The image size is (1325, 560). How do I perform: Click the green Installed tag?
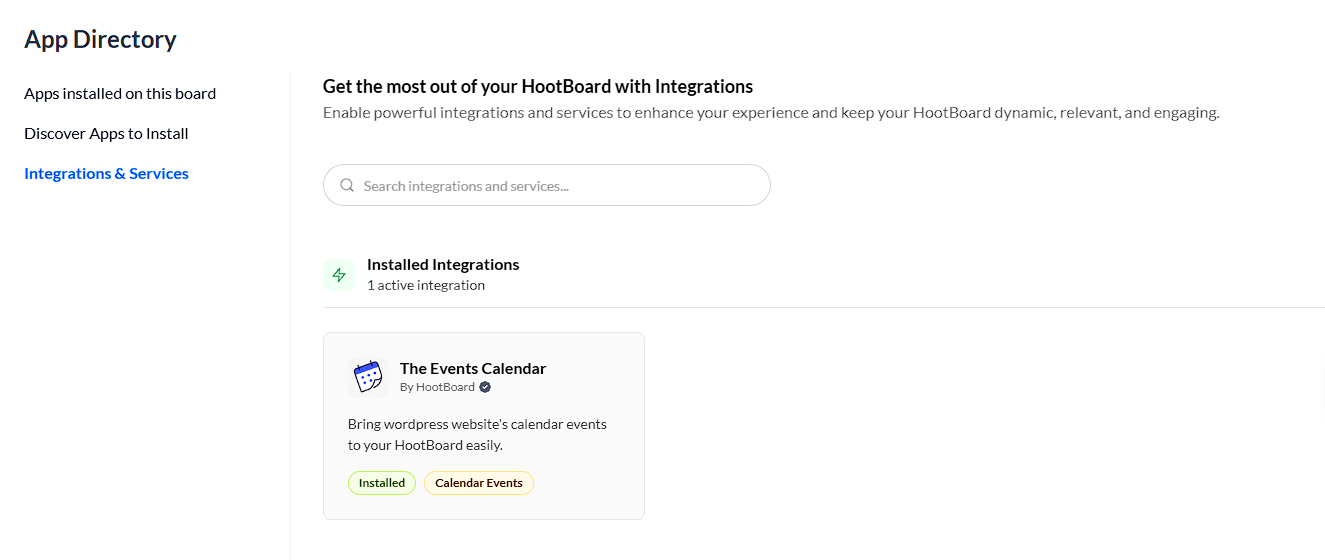tap(382, 483)
